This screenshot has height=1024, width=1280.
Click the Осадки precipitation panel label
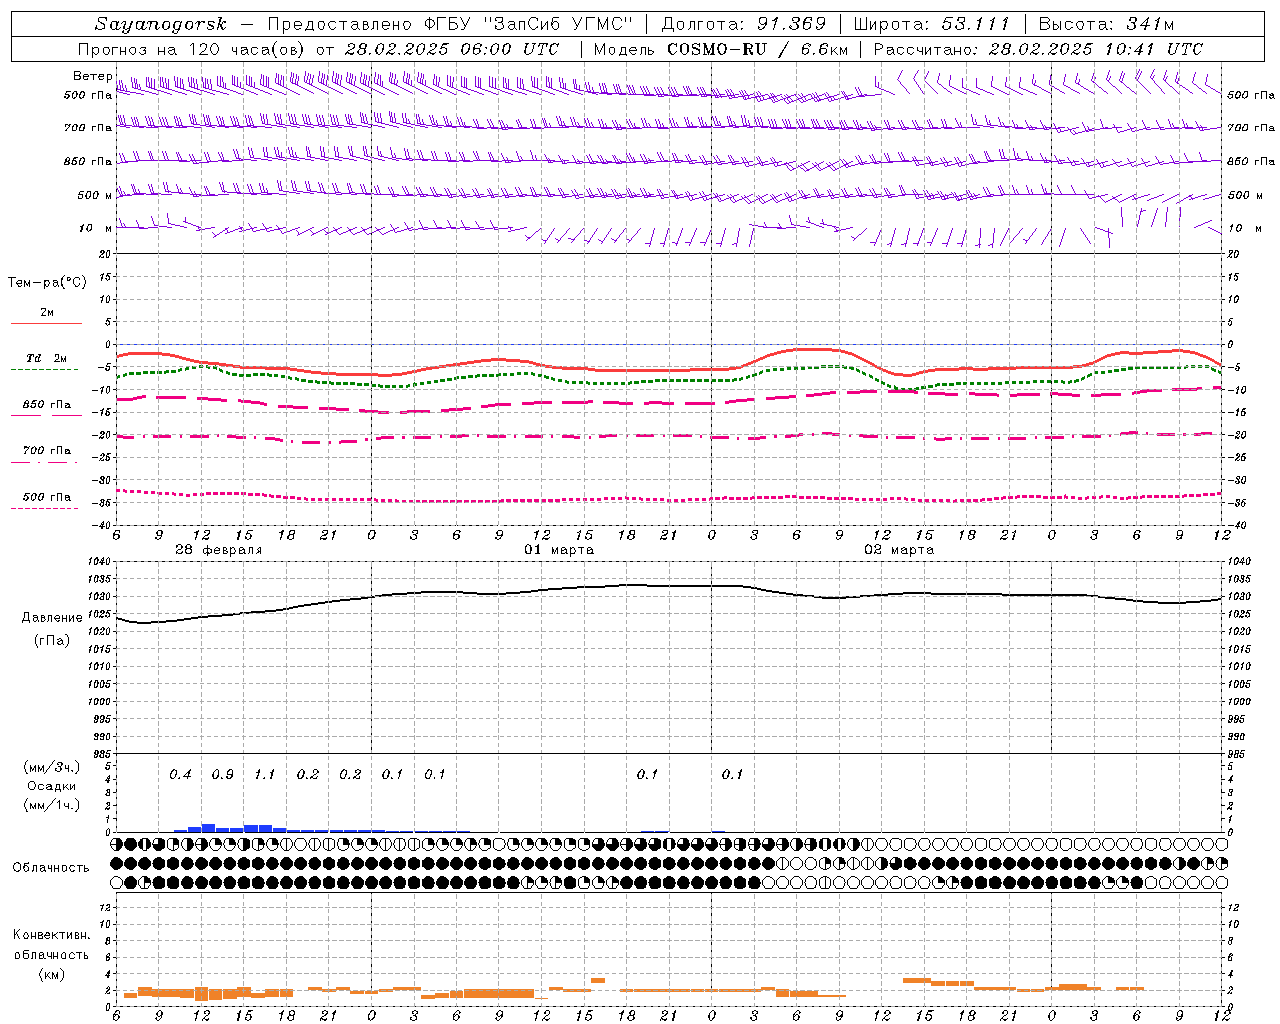click(x=52, y=786)
